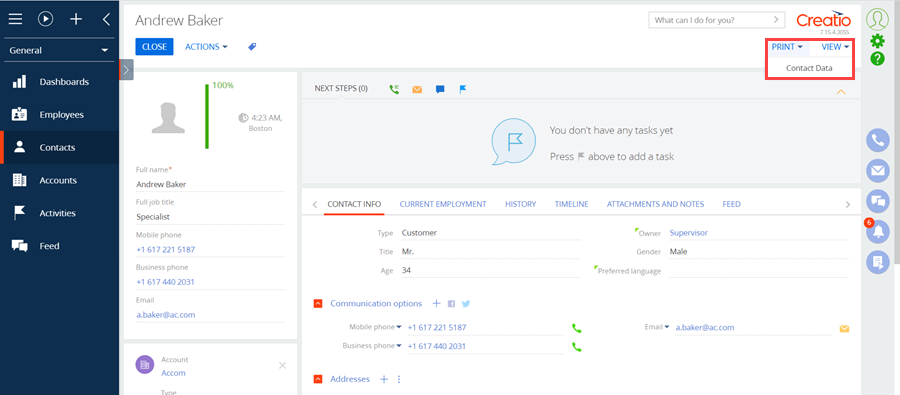This screenshot has height=395, width=900.
Task: Open notifications bell with badge 6
Action: pyautogui.click(x=877, y=231)
